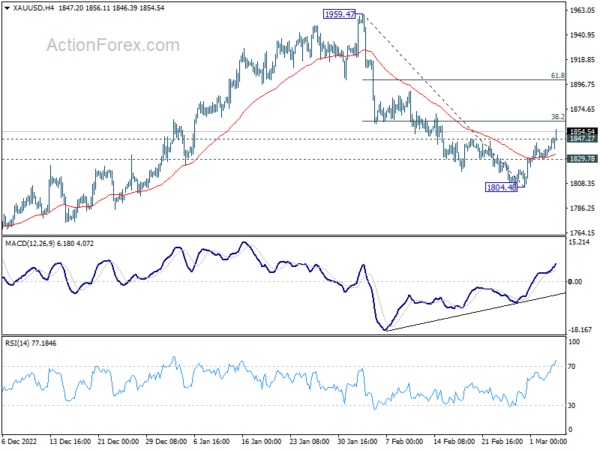This screenshot has height=450, width=600.
Task: Select the 1804.48 low price label
Action: click(x=501, y=187)
